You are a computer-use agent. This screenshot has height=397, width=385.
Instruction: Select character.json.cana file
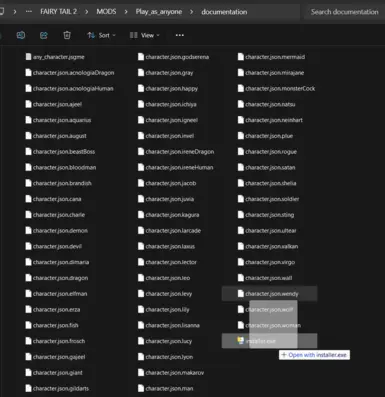click(x=53, y=199)
